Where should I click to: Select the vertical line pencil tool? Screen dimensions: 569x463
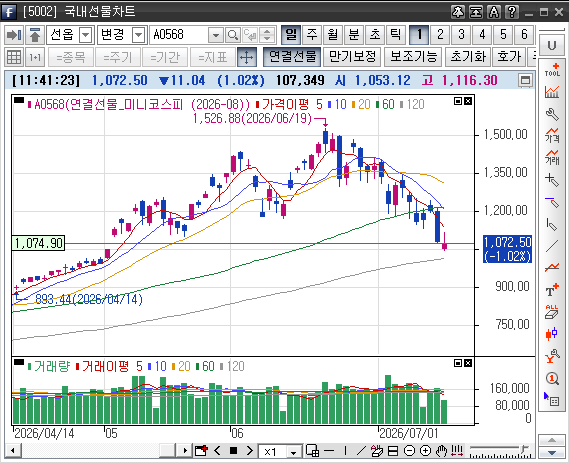(552, 224)
